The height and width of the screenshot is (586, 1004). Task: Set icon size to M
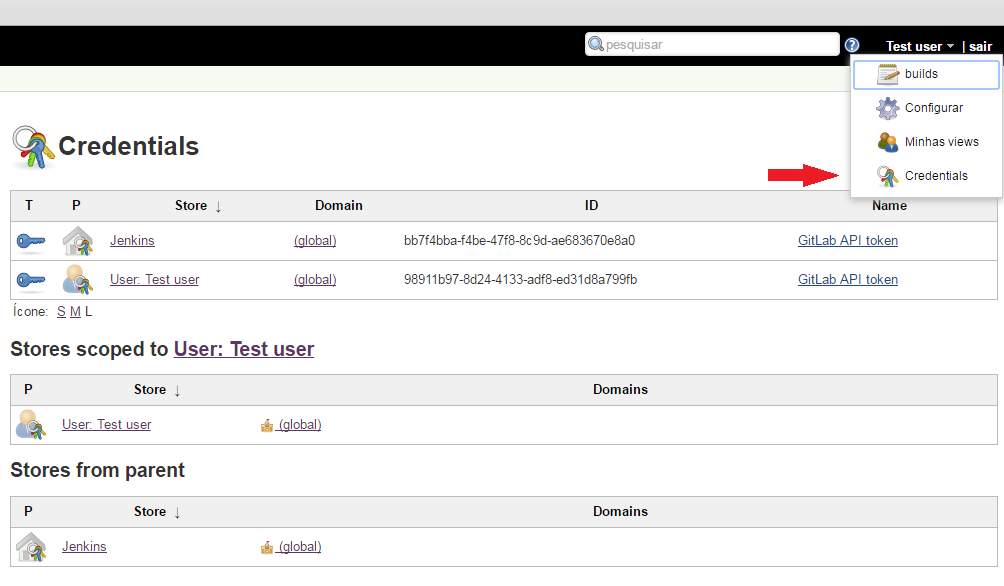75,311
